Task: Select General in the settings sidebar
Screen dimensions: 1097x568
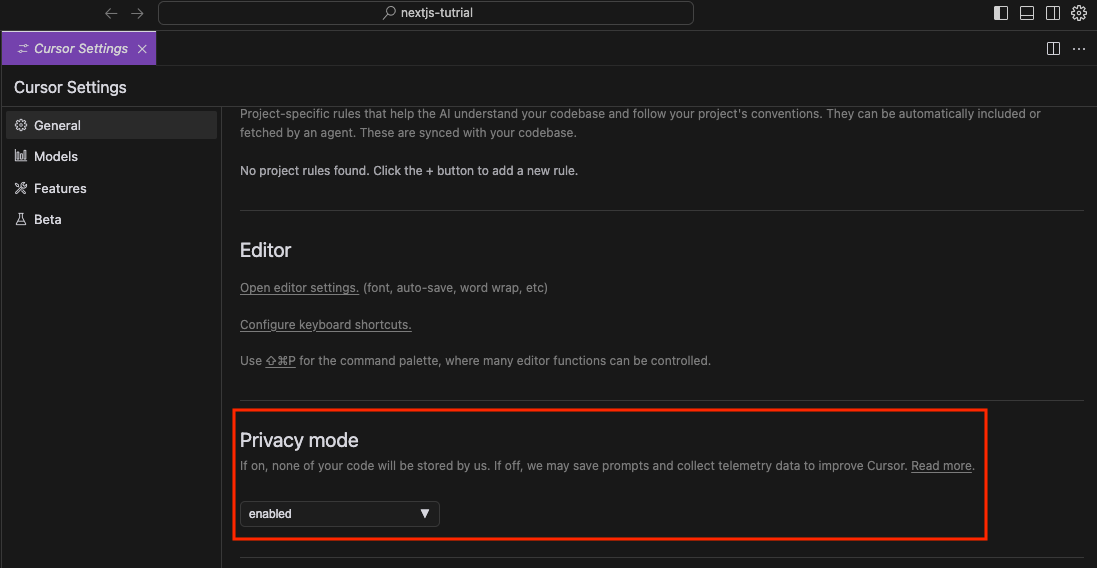Action: click(x=111, y=125)
